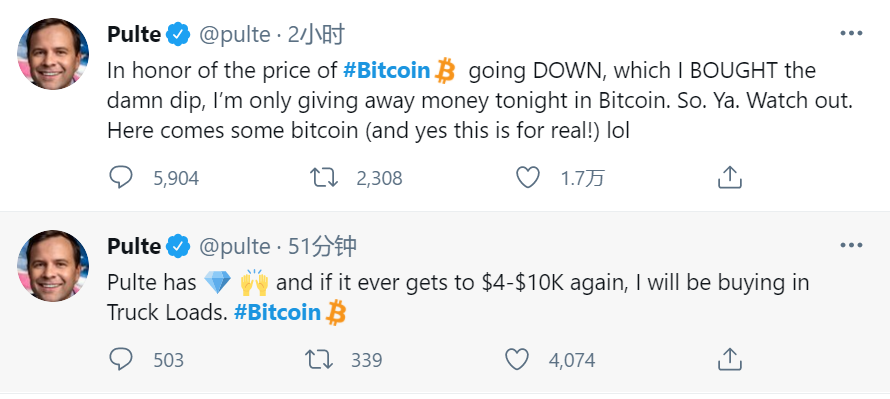Retweet the tweet with 339 retweets

[x=319, y=359]
